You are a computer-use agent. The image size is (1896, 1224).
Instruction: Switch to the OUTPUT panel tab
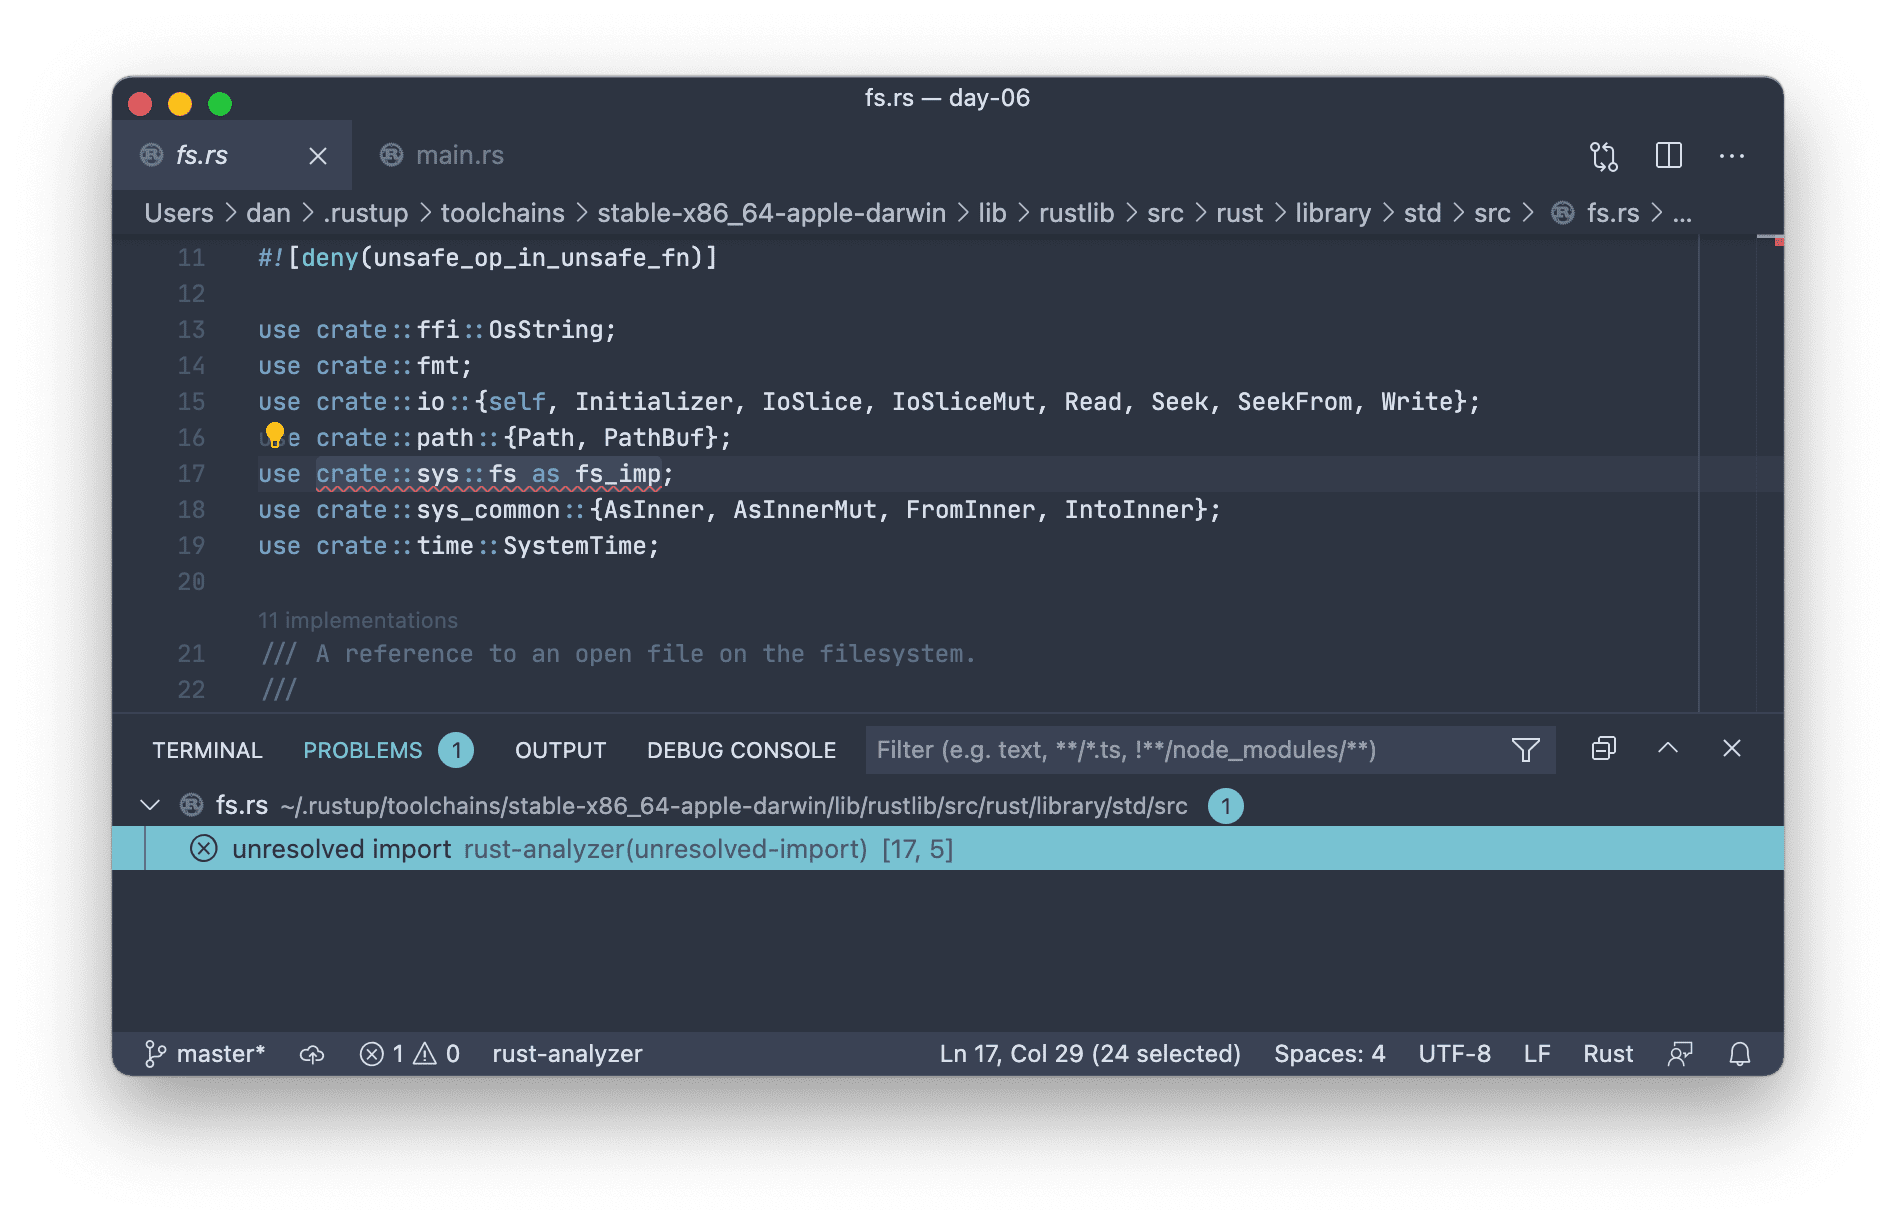pyautogui.click(x=560, y=750)
